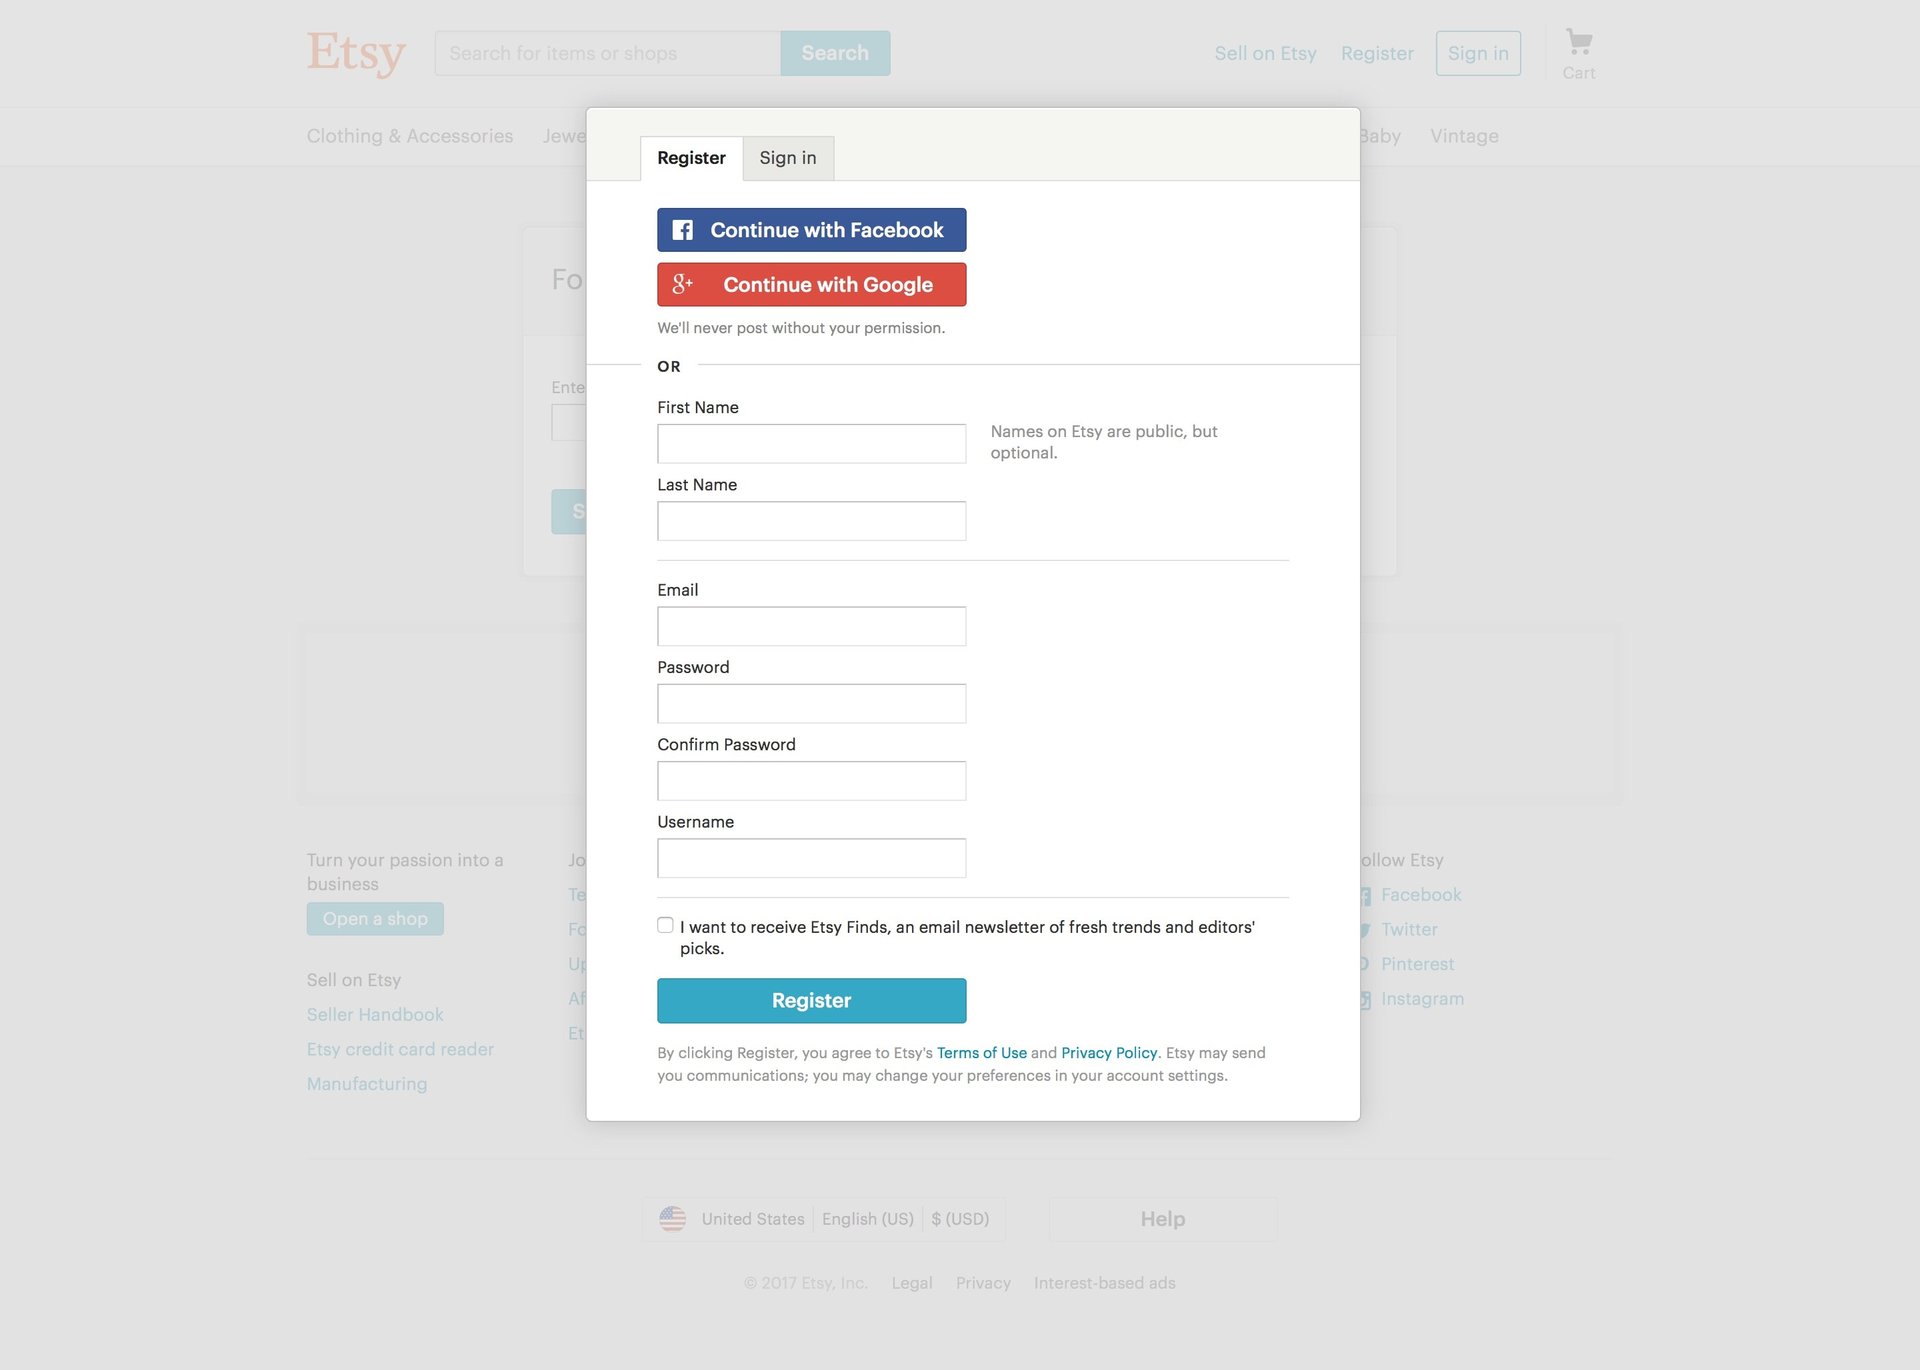The height and width of the screenshot is (1370, 1920).
Task: Open the Terms of Use link
Action: pyautogui.click(x=981, y=1052)
